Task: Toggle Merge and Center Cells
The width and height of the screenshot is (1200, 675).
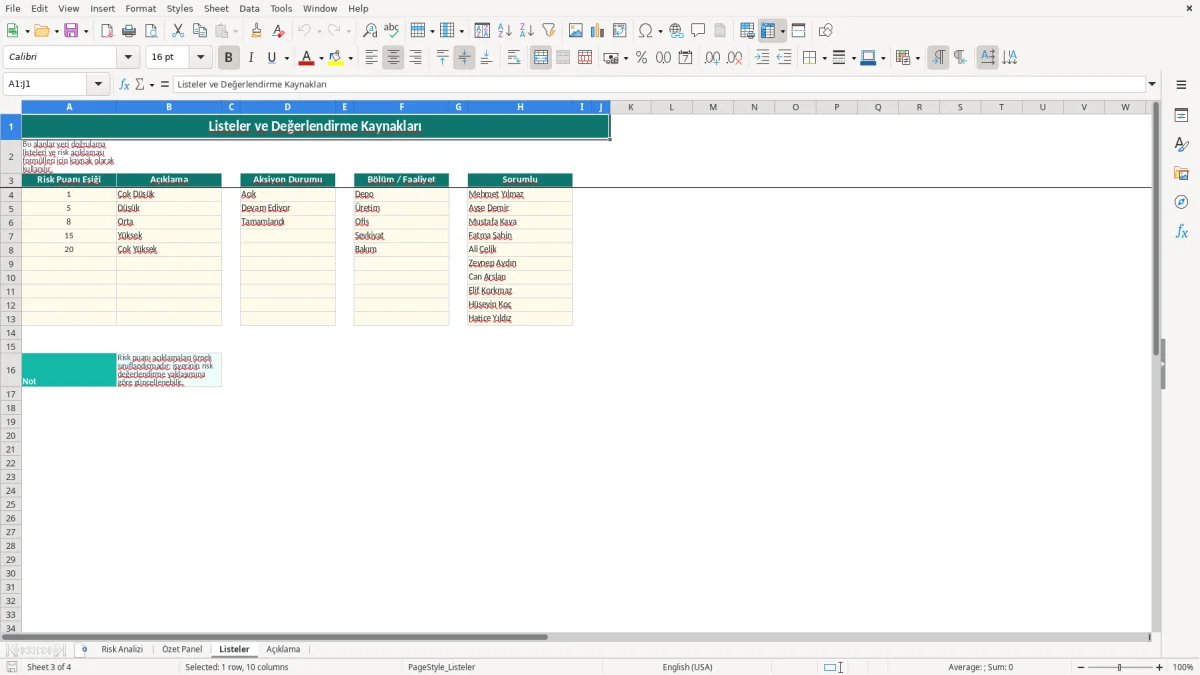Action: [x=541, y=58]
